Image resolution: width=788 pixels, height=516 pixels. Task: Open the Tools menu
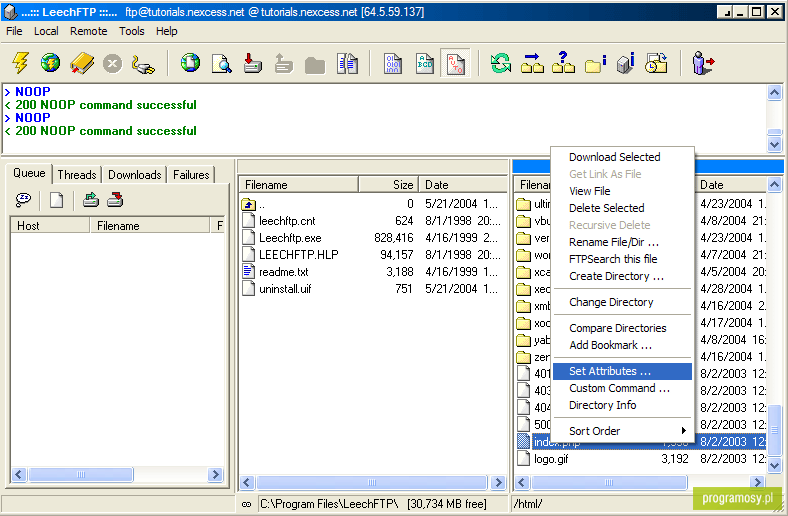coord(132,31)
